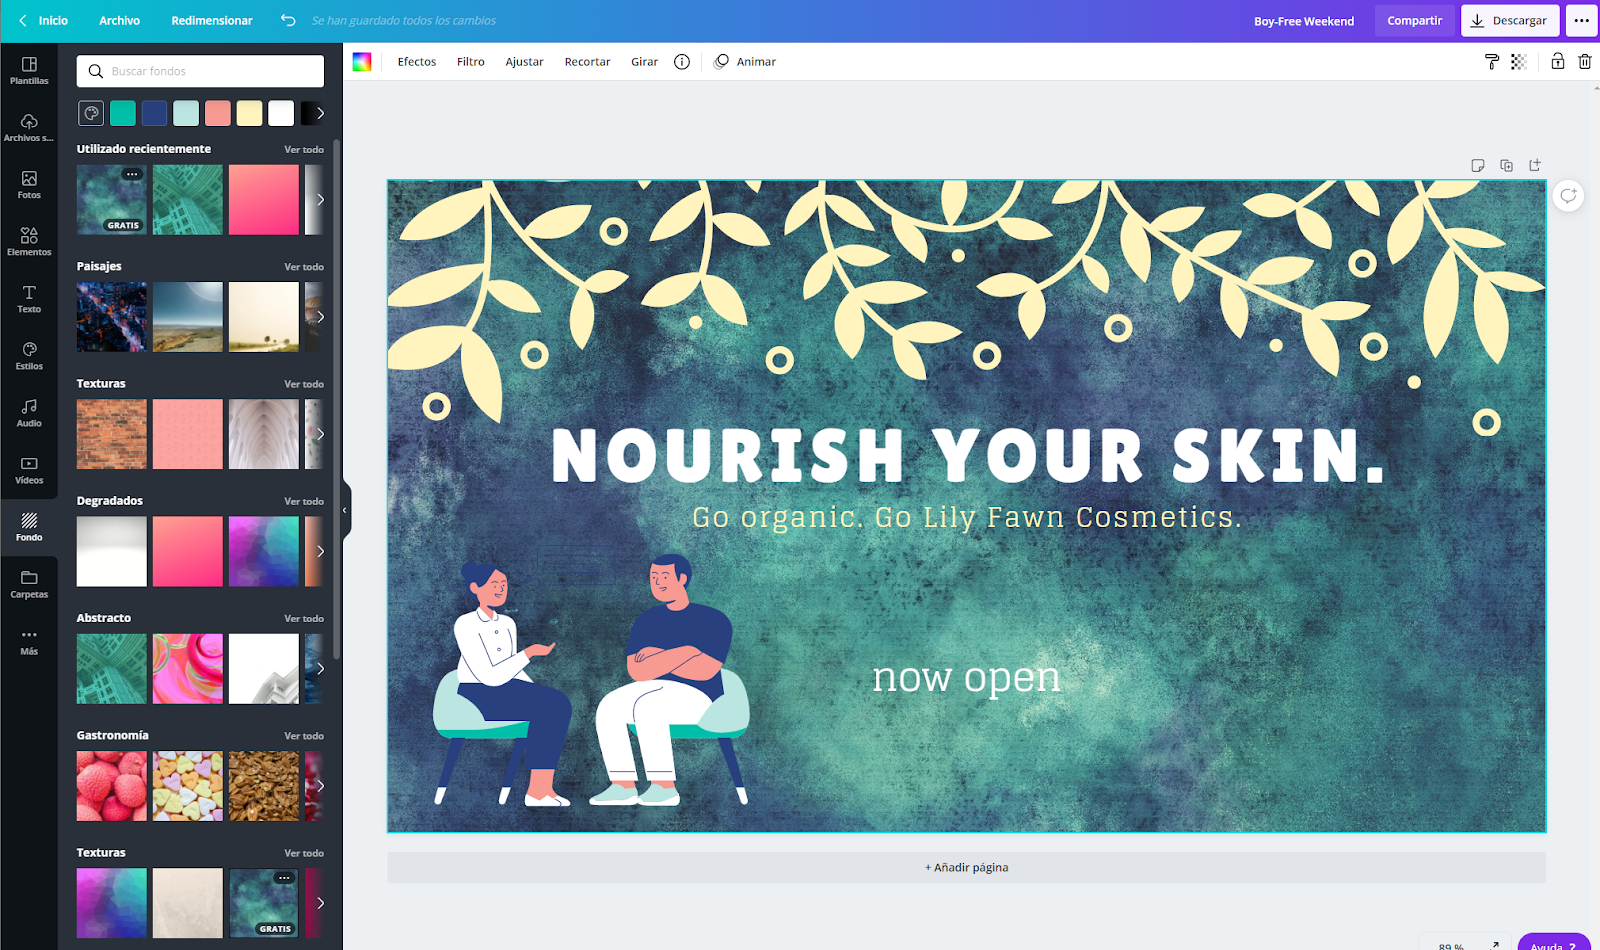
Task: Expand more color swatches arrow
Action: pyautogui.click(x=320, y=113)
